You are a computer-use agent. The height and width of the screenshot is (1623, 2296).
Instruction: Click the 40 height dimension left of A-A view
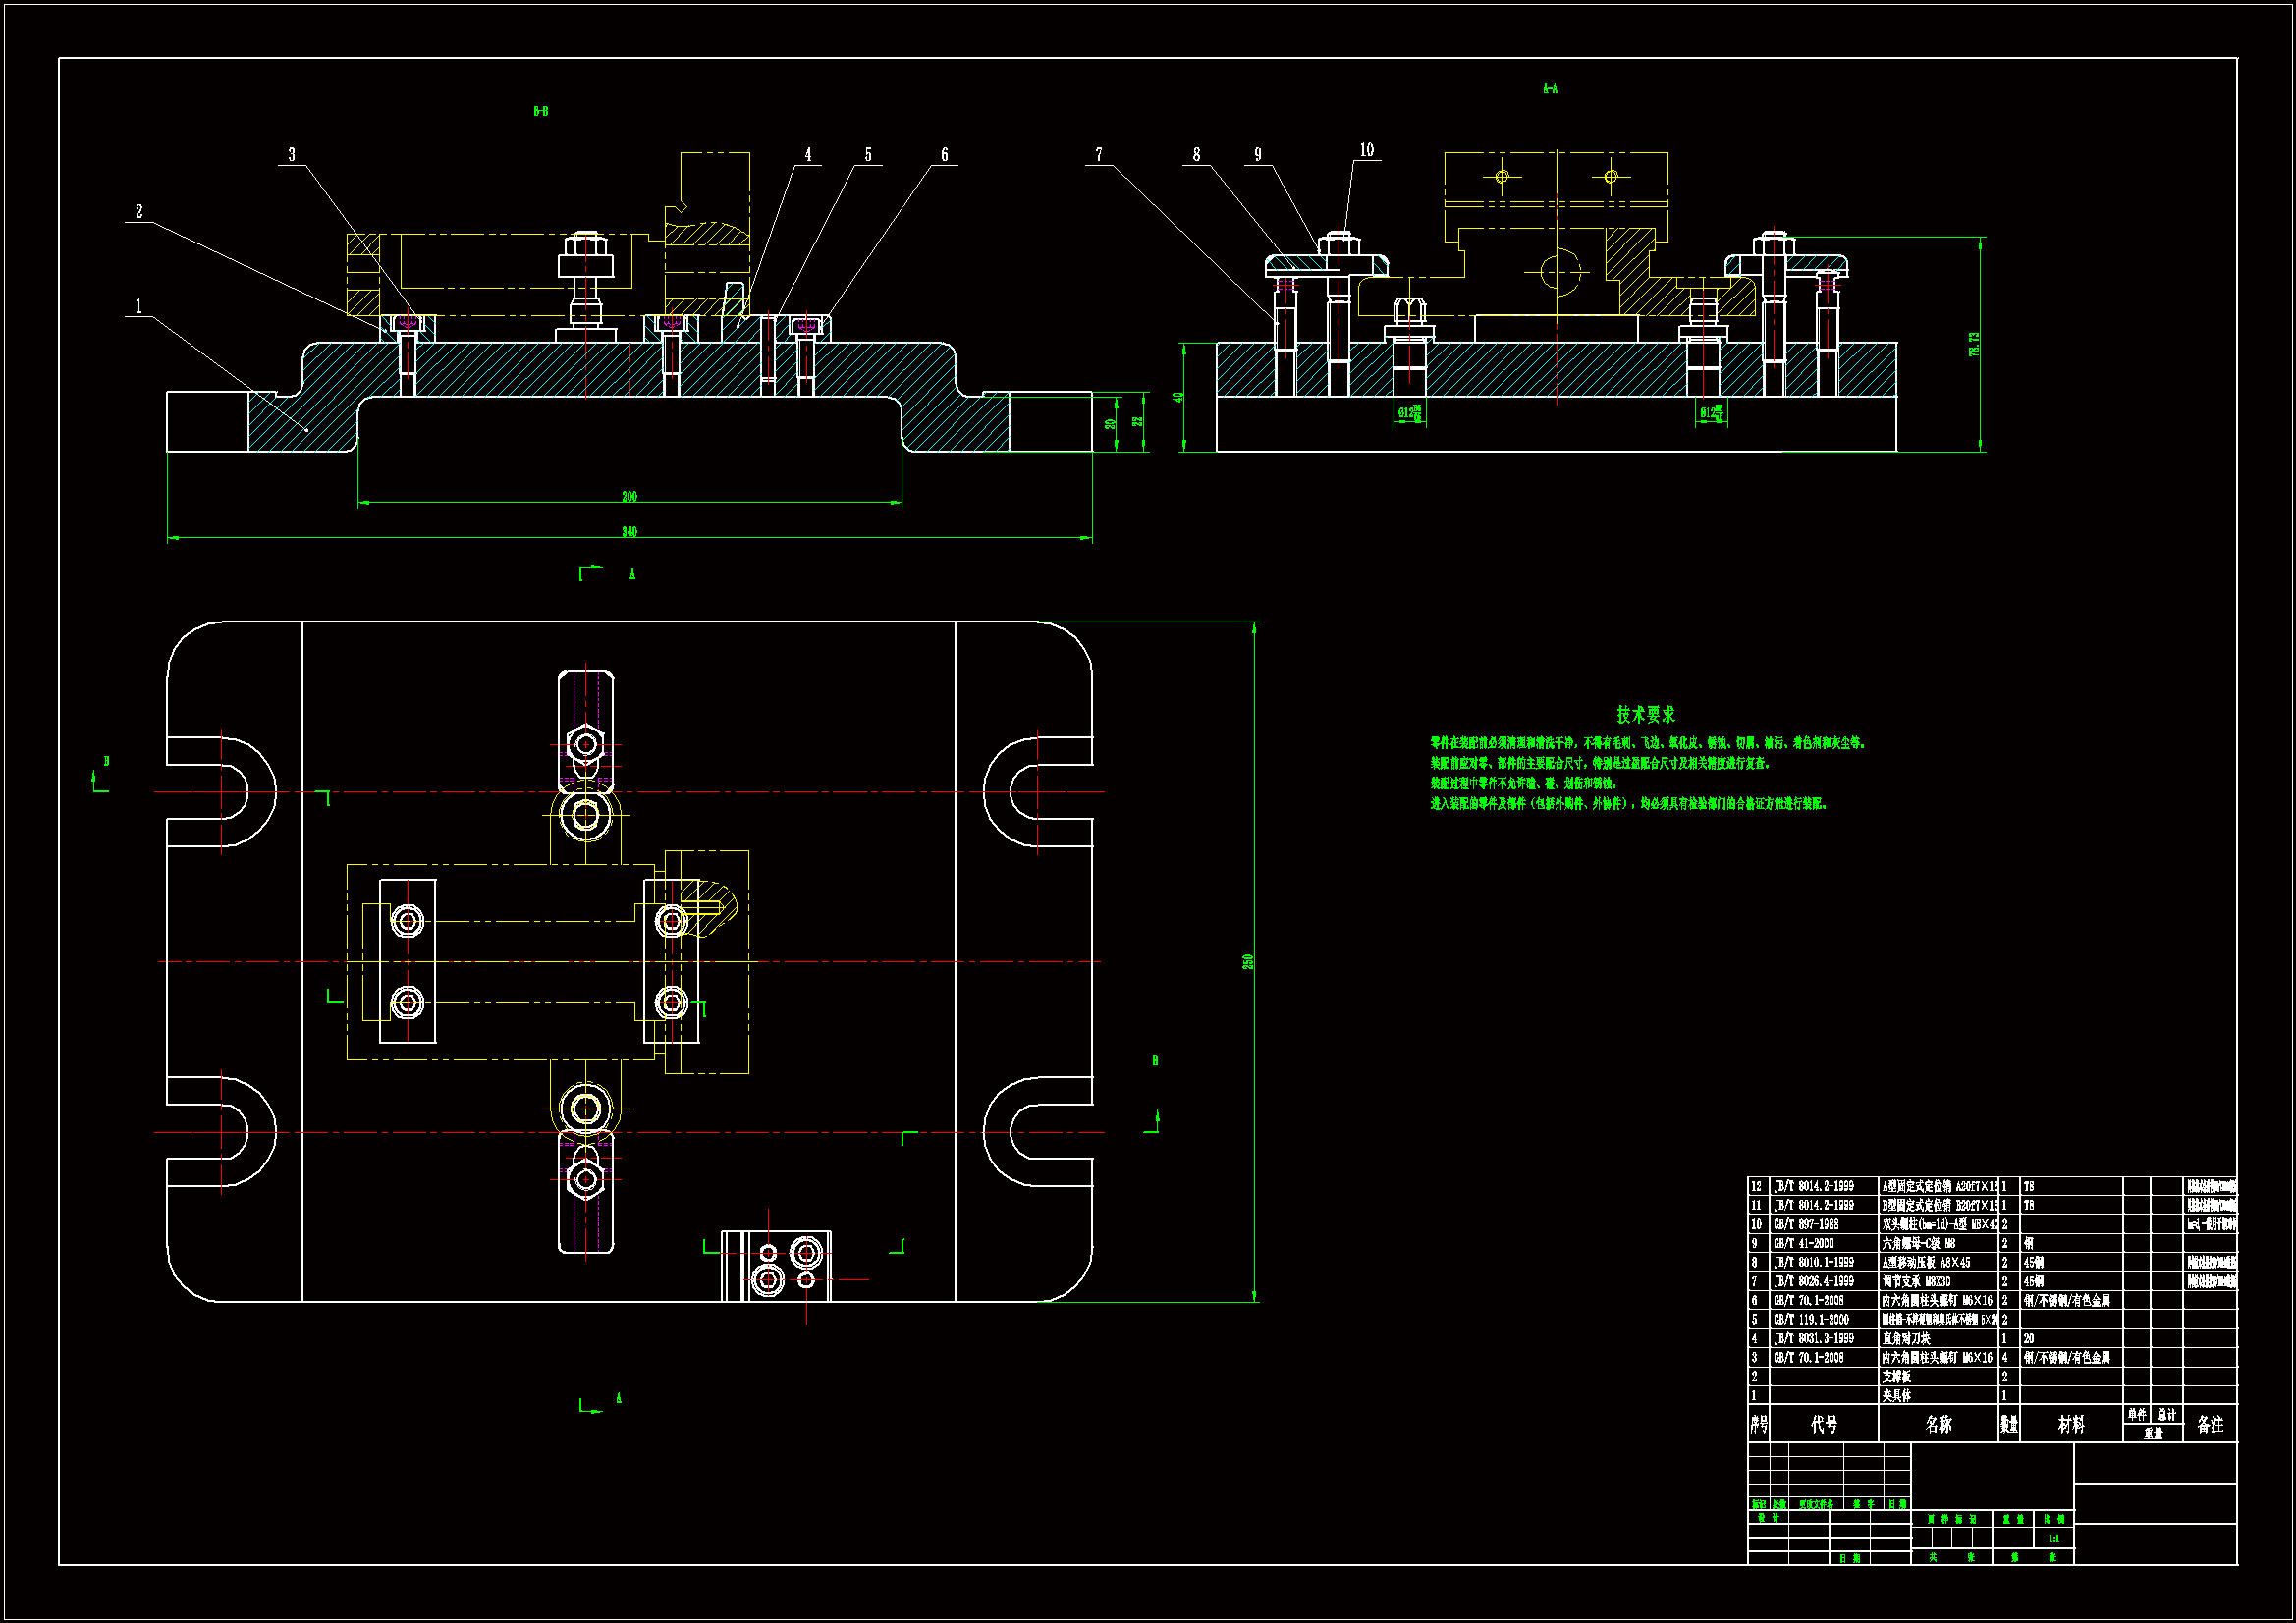coord(1178,397)
